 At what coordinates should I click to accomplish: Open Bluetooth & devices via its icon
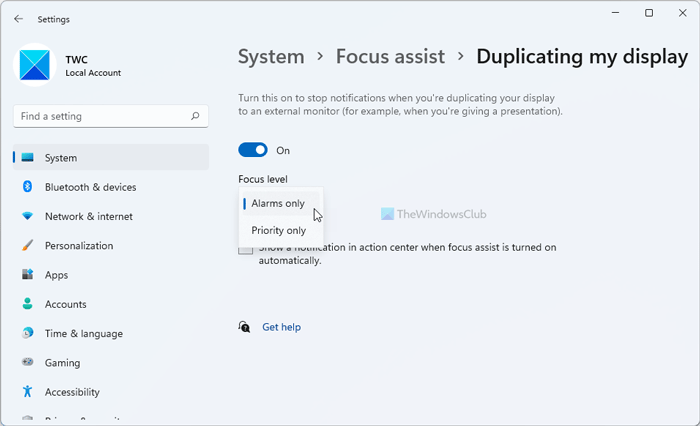(x=27, y=187)
